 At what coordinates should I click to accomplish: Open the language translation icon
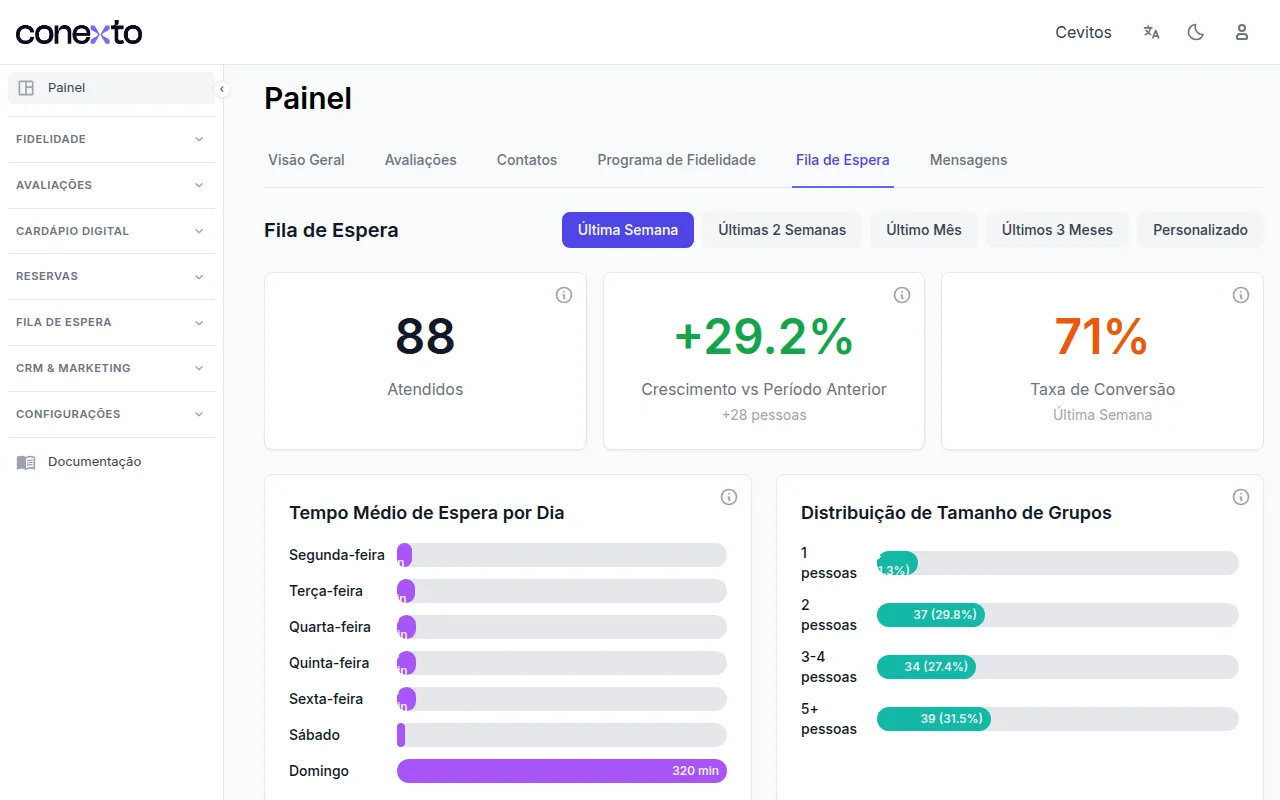(x=1151, y=32)
